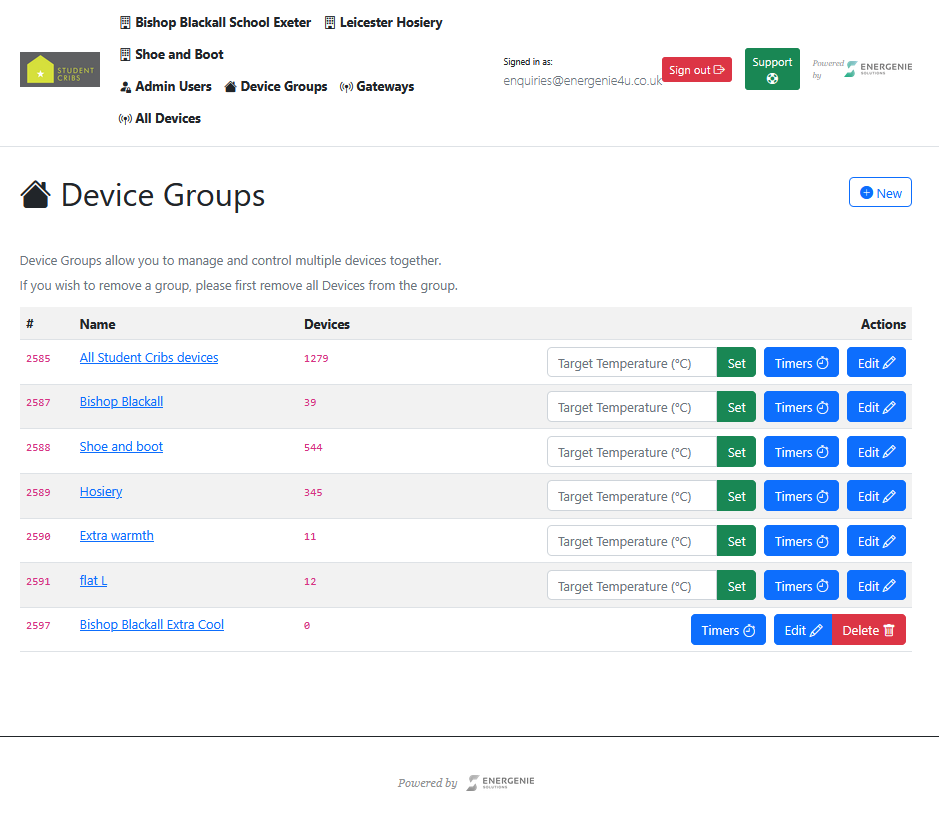
Task: Click Set for Extra warmth row
Action: 736,541
